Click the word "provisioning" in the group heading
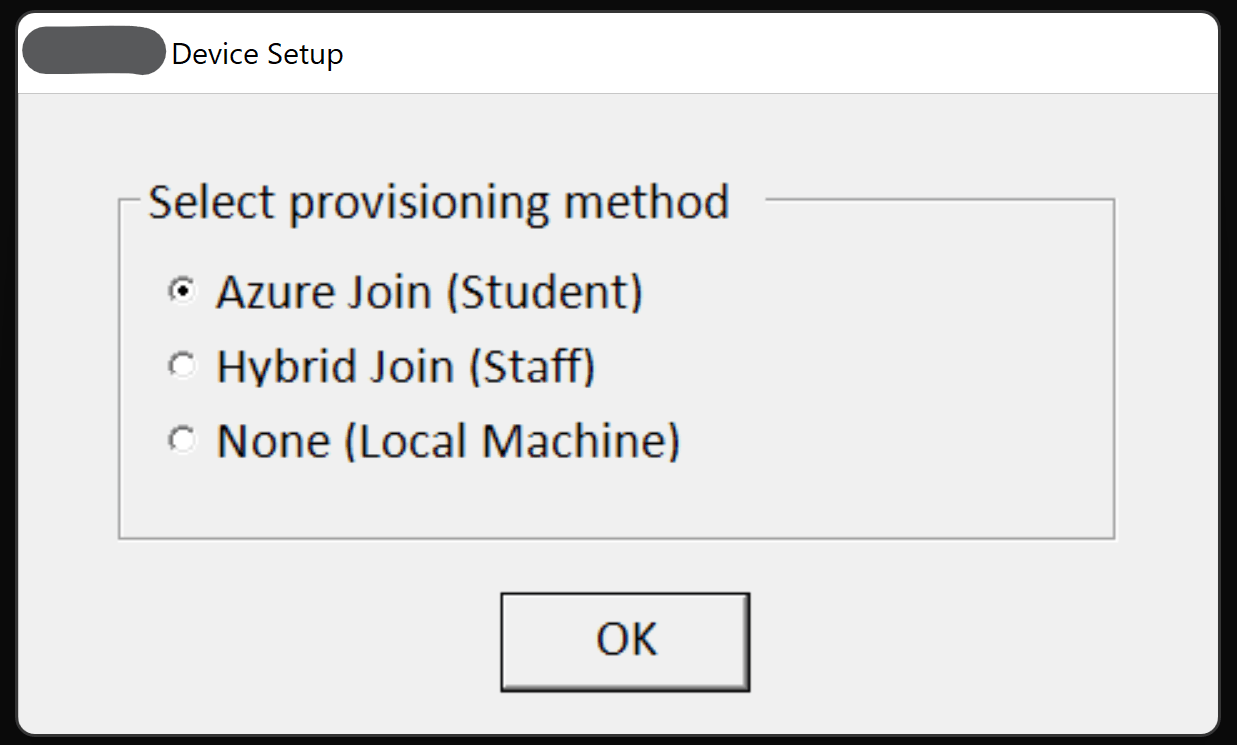This screenshot has height=745, width=1237. (419, 204)
